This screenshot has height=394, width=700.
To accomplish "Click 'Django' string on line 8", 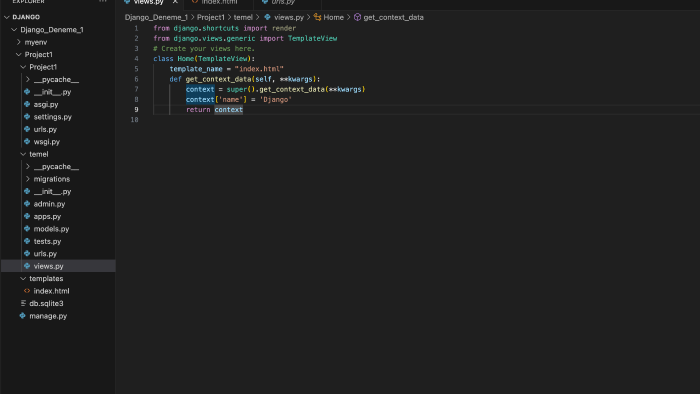I will pyautogui.click(x=275, y=100).
